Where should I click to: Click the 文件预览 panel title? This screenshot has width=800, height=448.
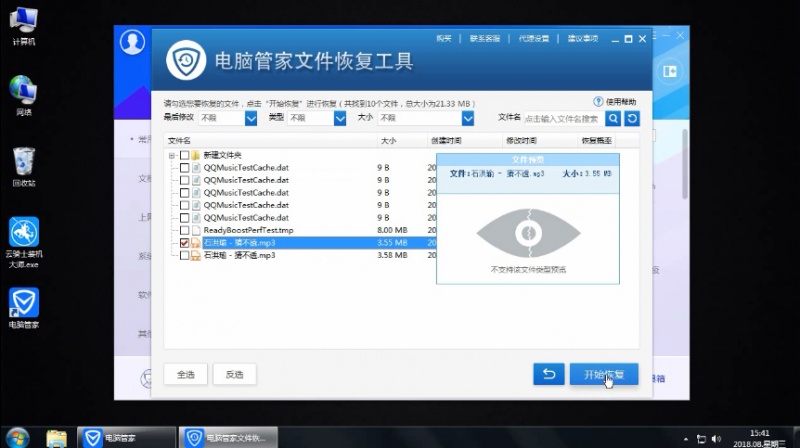tap(528, 160)
